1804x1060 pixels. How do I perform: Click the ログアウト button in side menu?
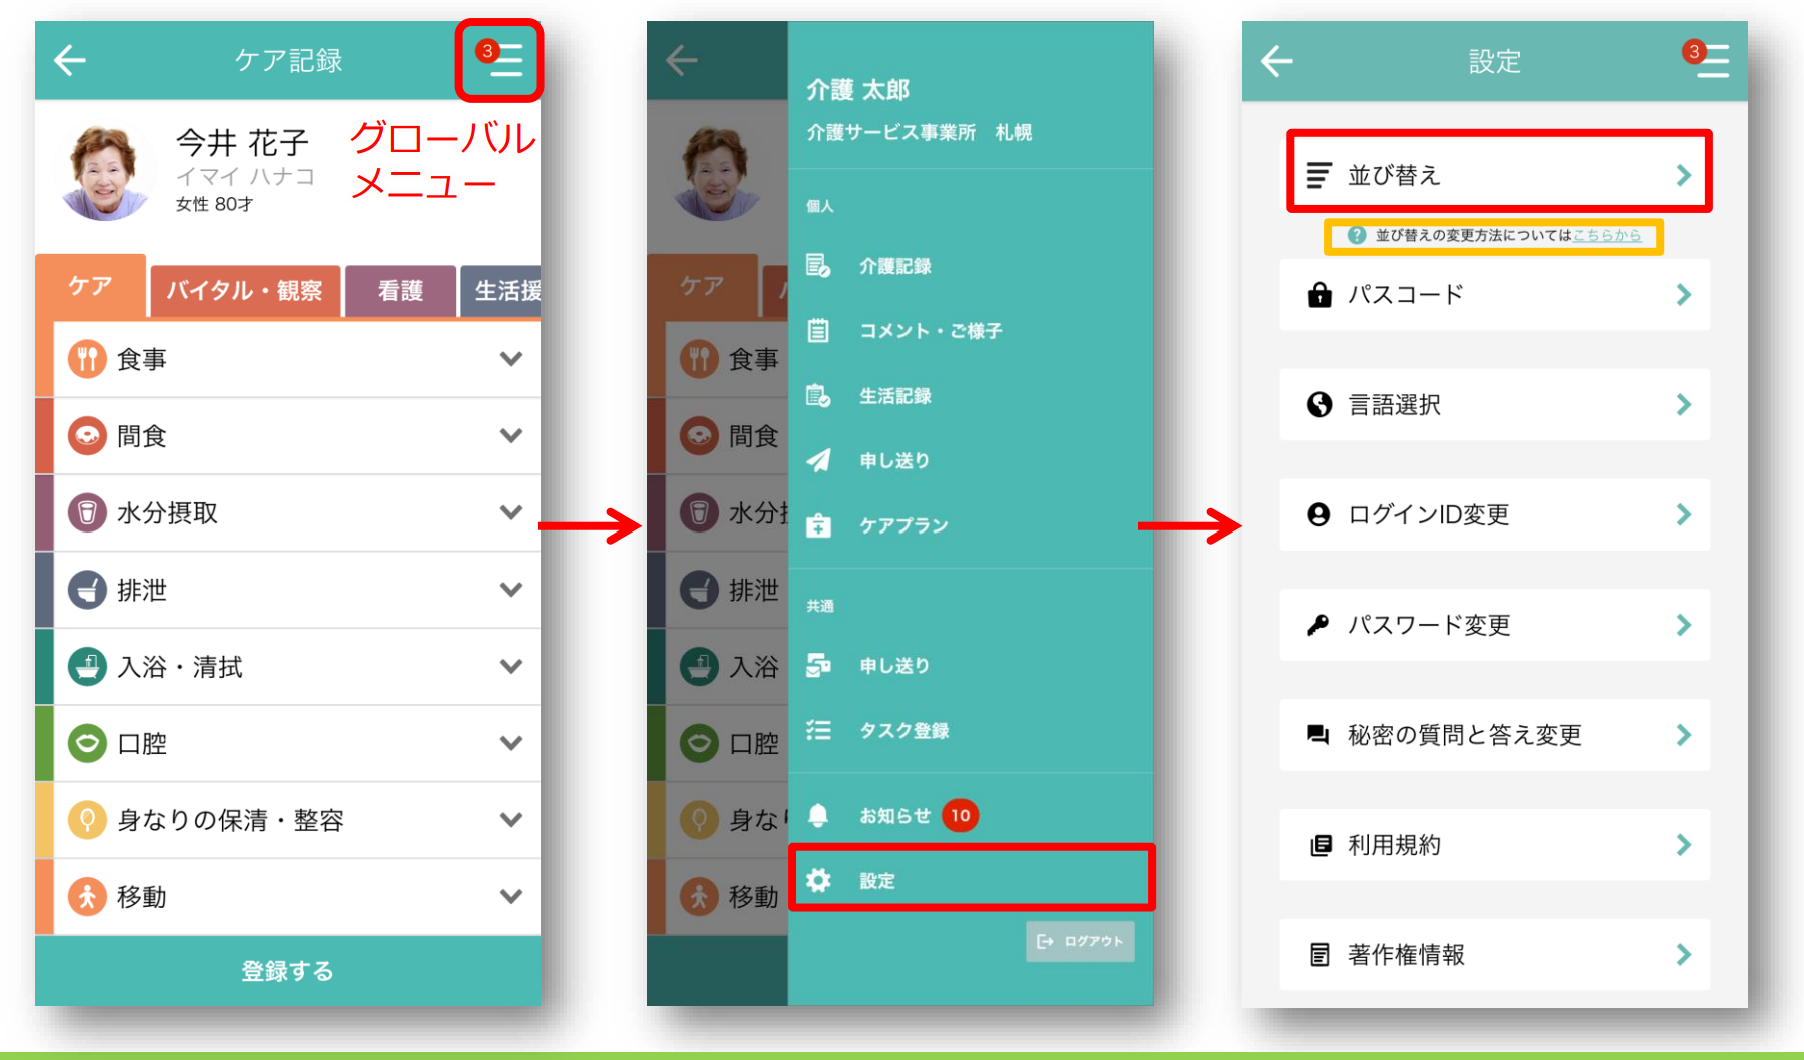[x=1080, y=941]
